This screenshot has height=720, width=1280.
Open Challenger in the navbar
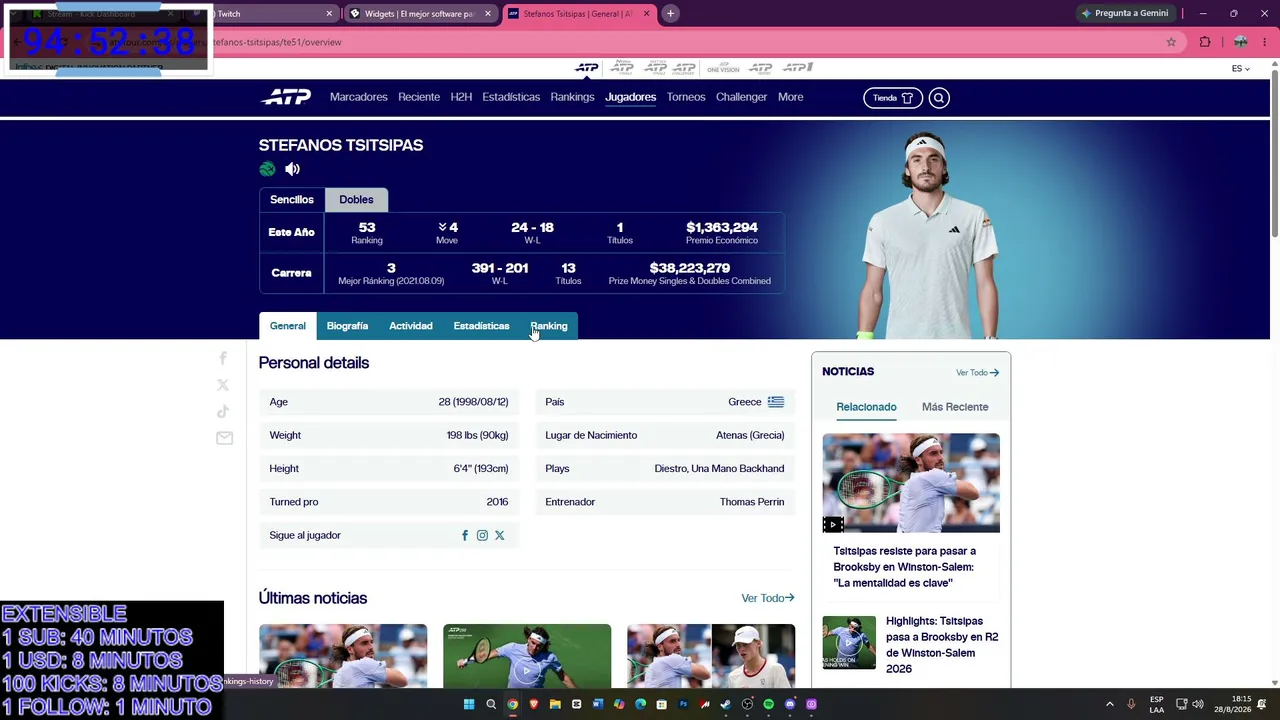pos(741,97)
